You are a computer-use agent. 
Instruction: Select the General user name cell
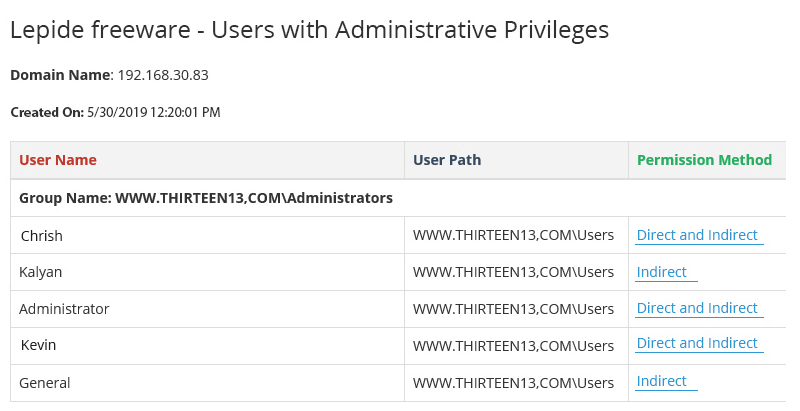[x=208, y=383]
